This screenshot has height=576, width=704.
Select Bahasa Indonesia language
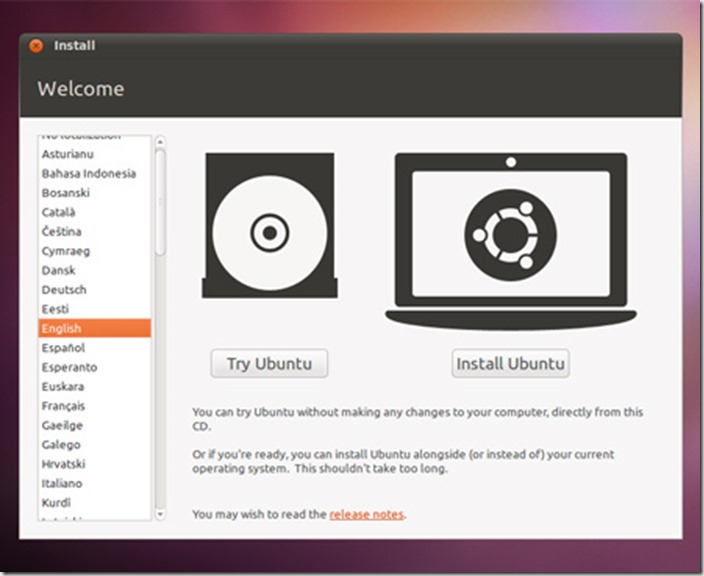[x=95, y=174]
